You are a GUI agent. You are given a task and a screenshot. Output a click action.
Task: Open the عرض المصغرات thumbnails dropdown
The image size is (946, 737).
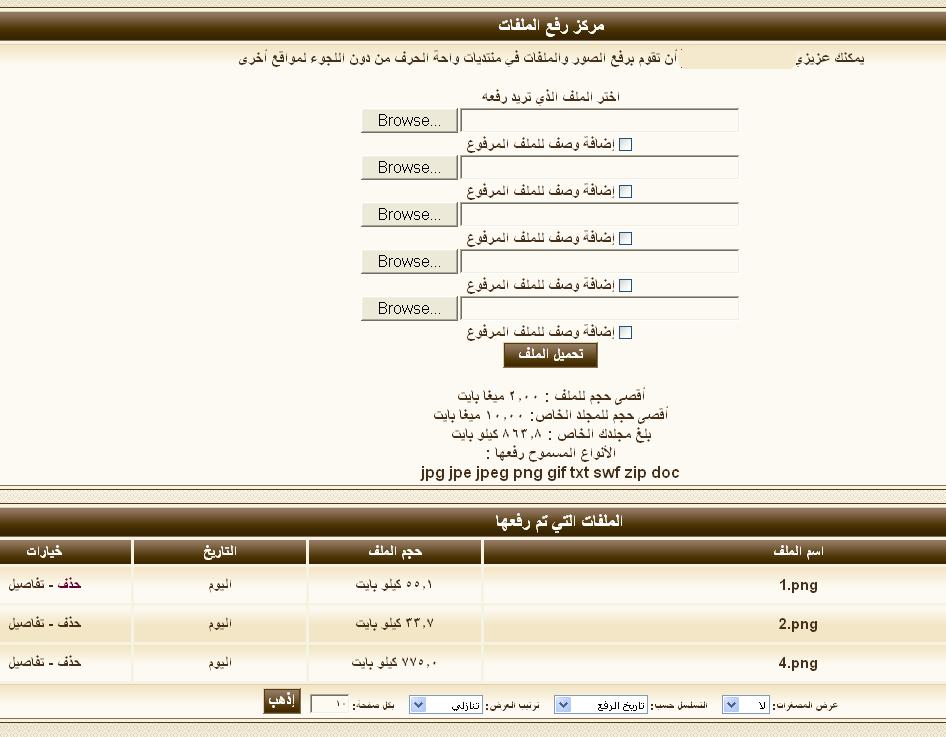(x=732, y=705)
